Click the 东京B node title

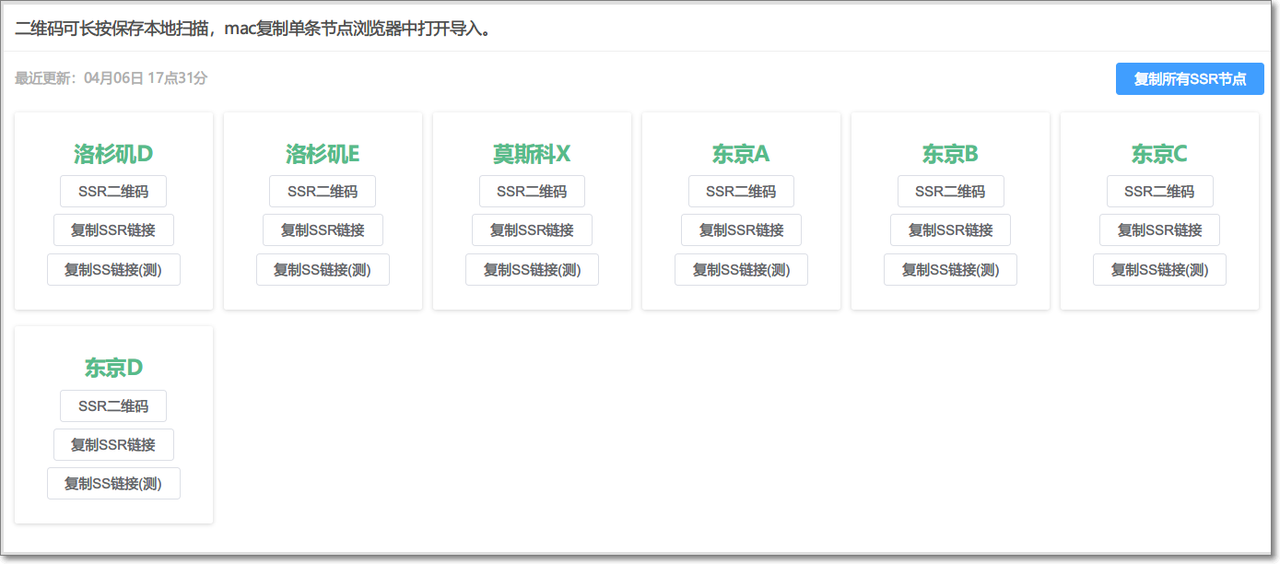(950, 154)
